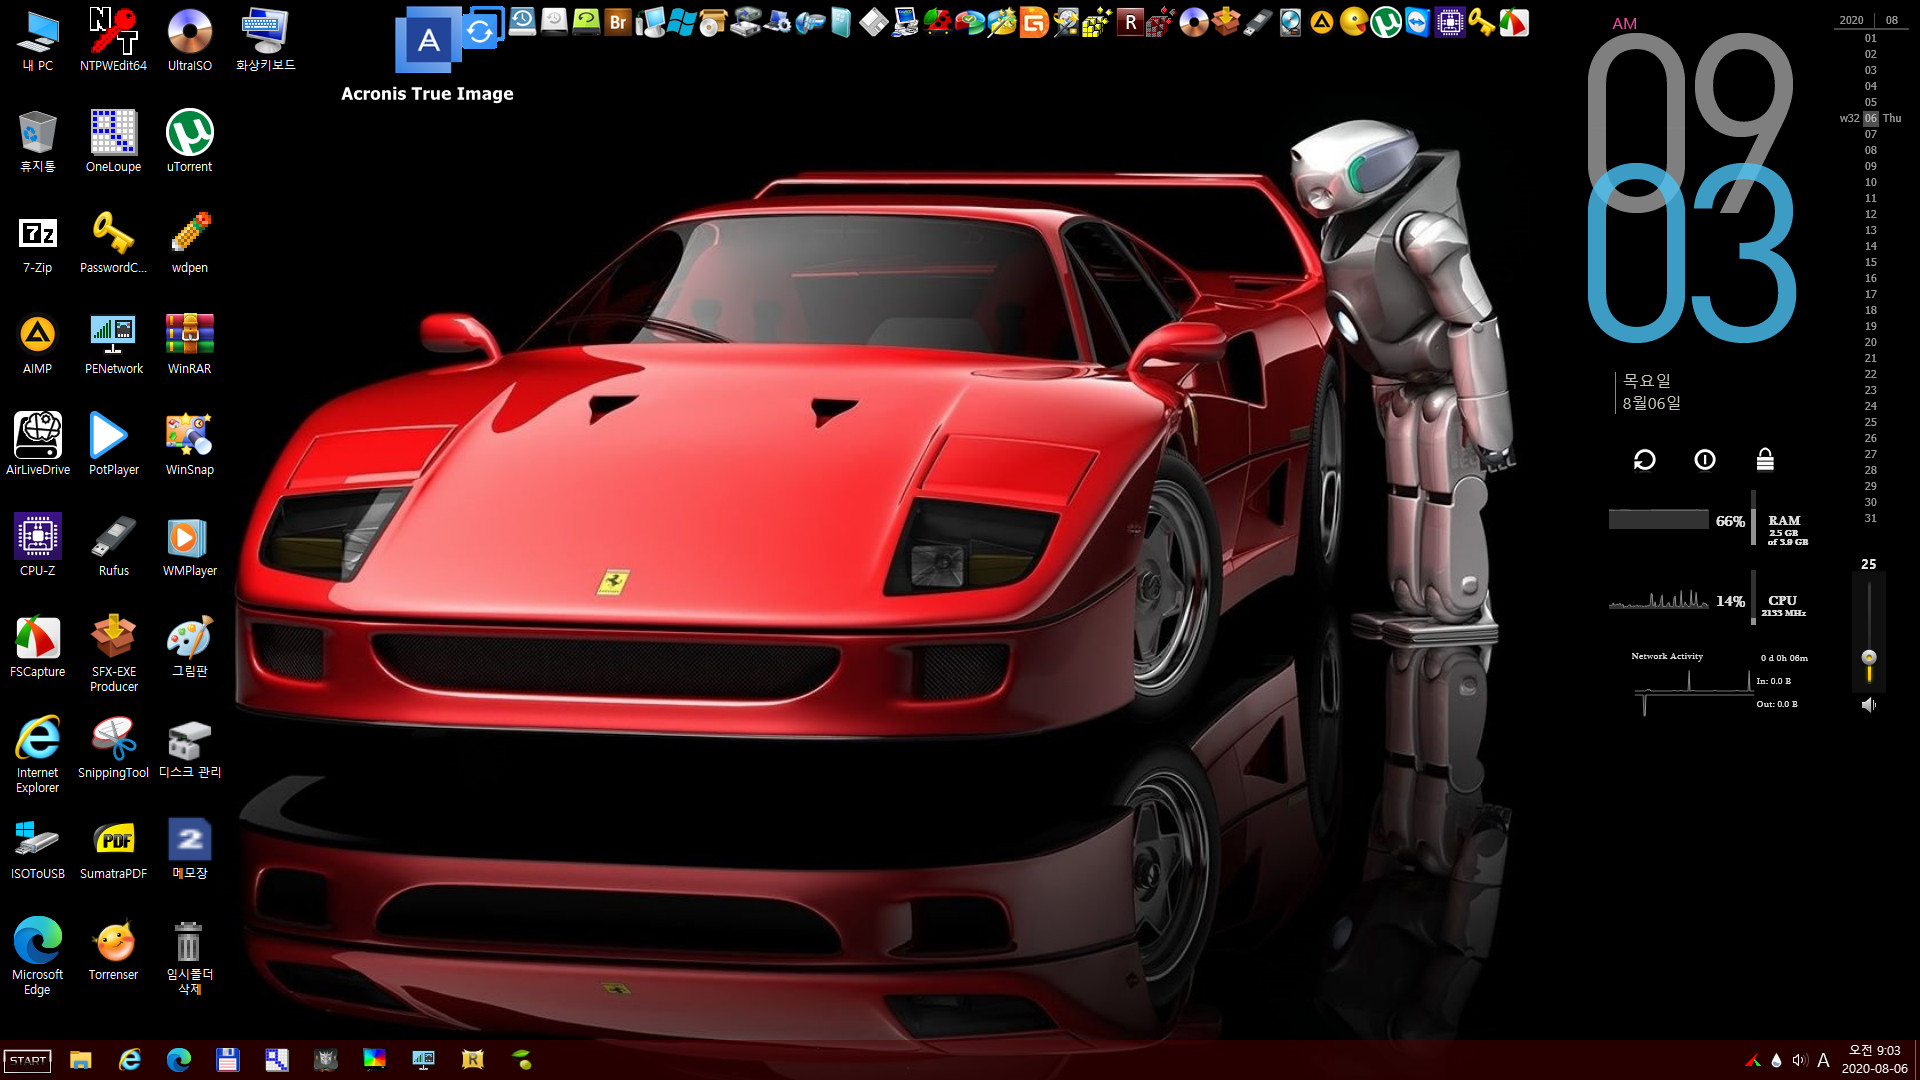Image resolution: width=1920 pixels, height=1080 pixels.
Task: Click the PENetwork icon on taskbar
Action: [424, 1060]
